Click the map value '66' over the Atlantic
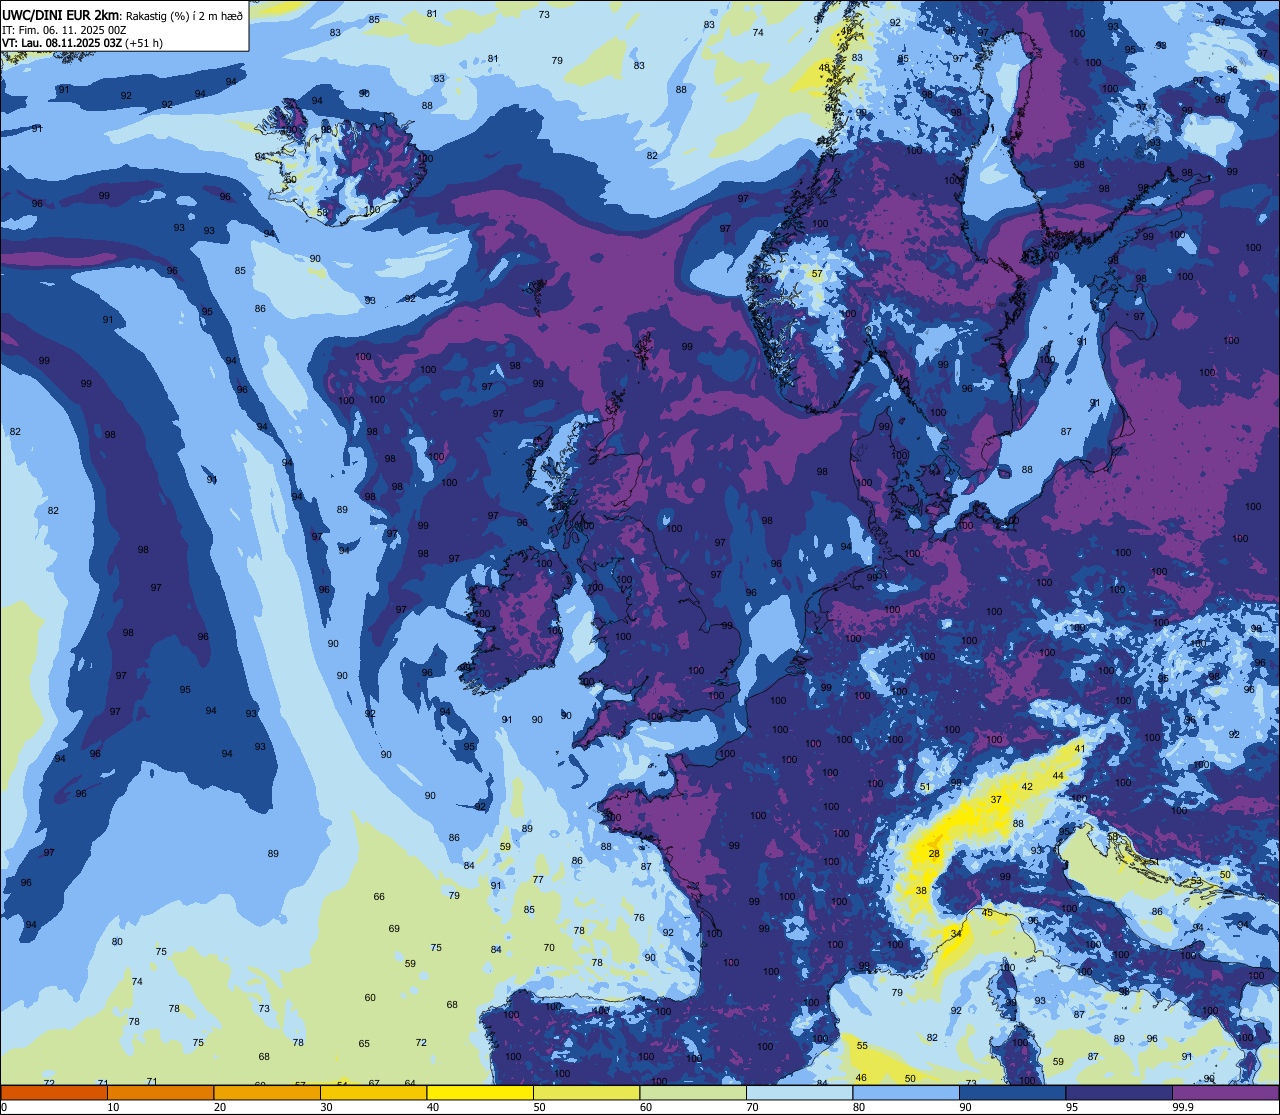The image size is (1280, 1115). (379, 896)
